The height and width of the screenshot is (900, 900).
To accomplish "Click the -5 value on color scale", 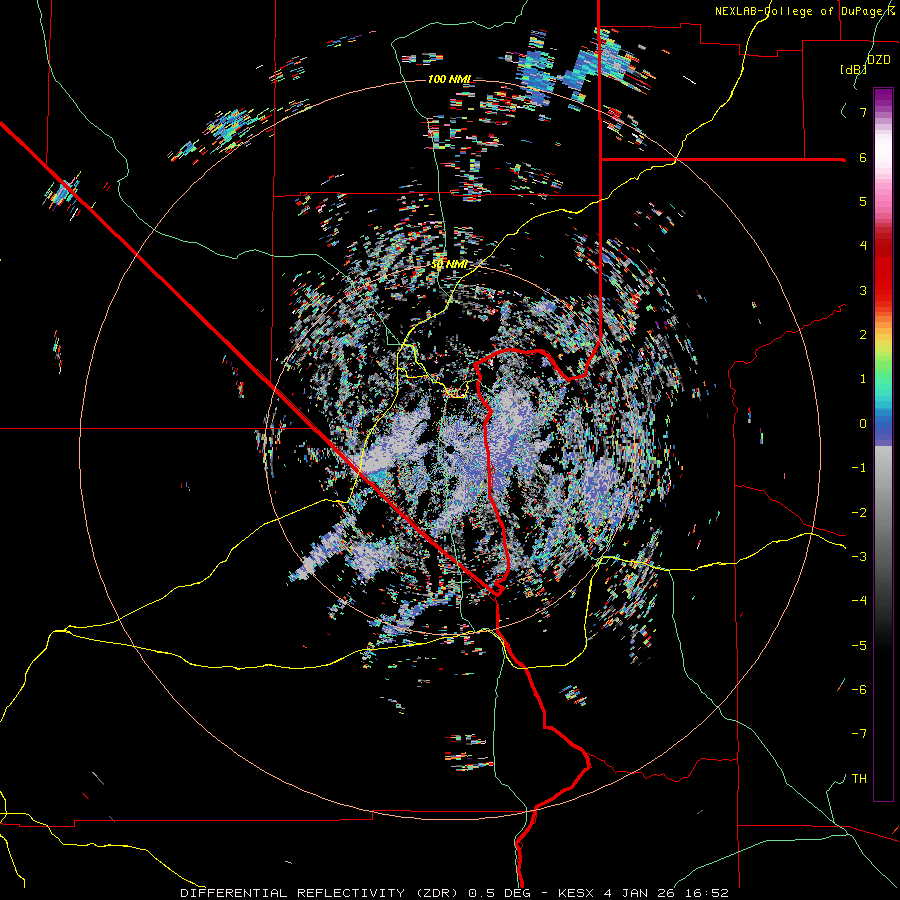I will [x=859, y=645].
